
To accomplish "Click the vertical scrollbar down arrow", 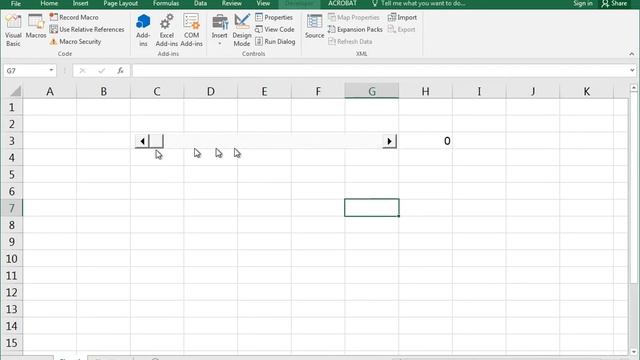I will pos(633,351).
